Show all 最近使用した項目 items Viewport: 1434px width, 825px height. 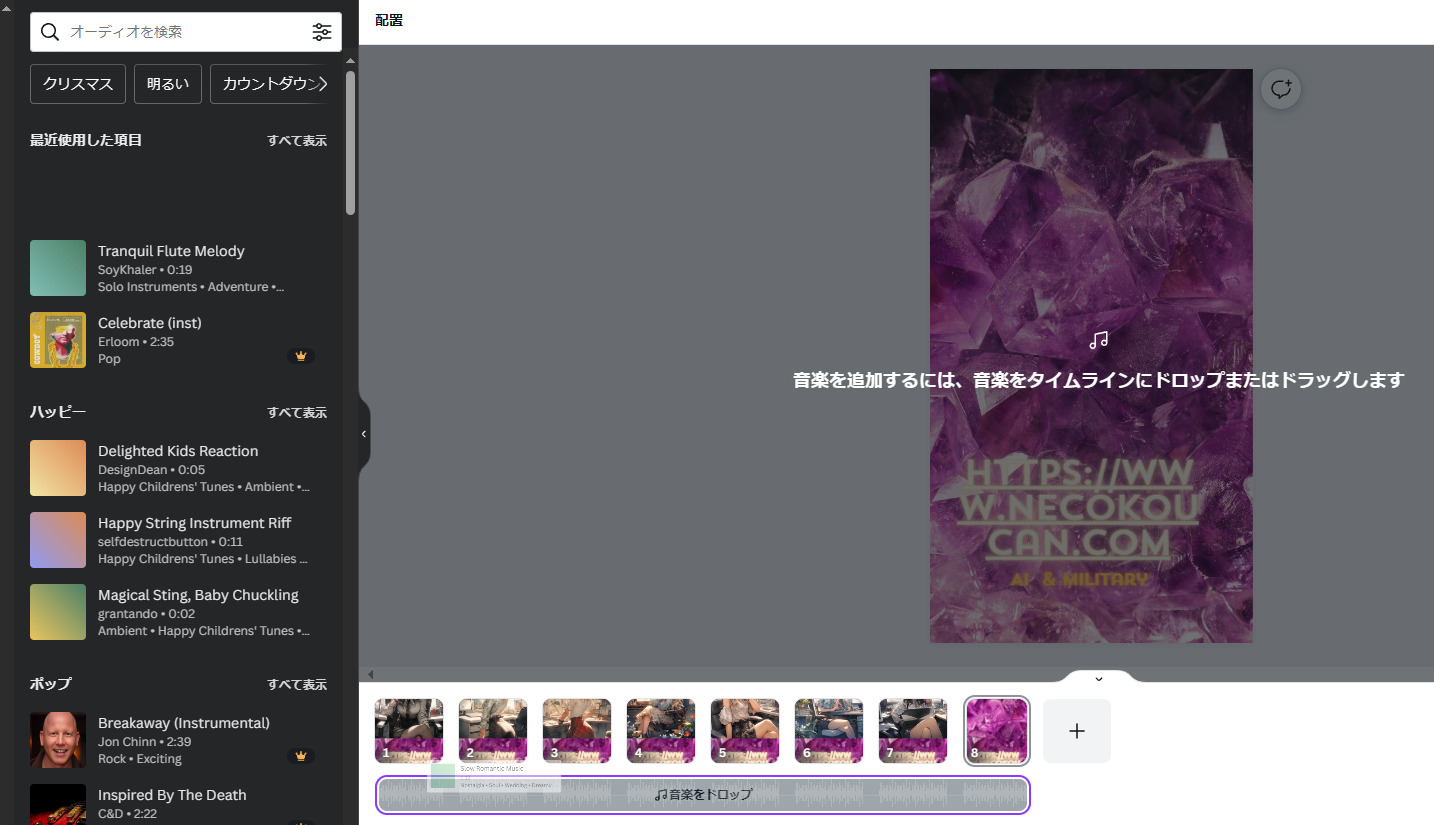(297, 140)
